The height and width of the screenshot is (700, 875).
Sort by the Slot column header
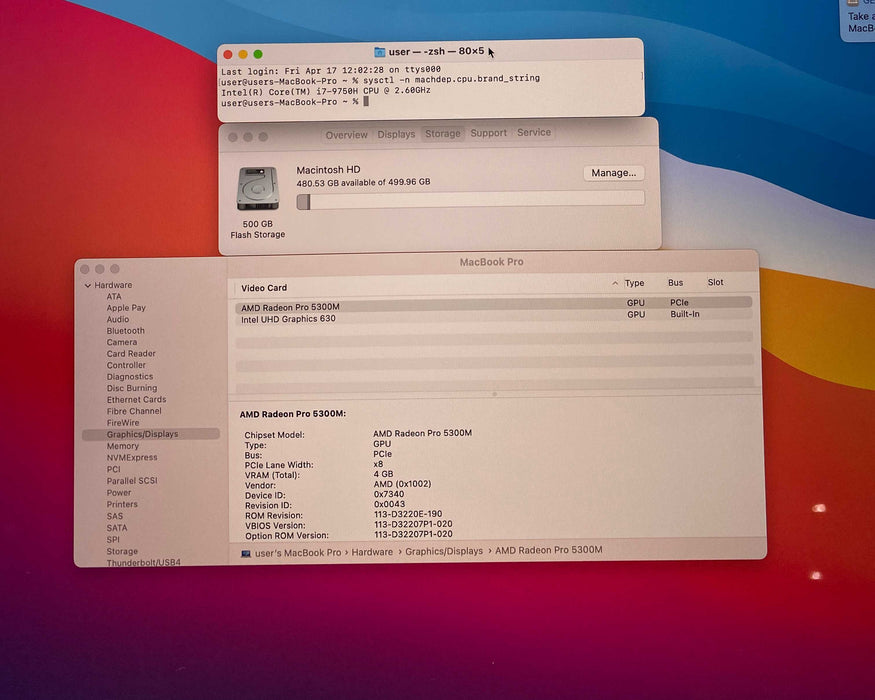[x=715, y=282]
